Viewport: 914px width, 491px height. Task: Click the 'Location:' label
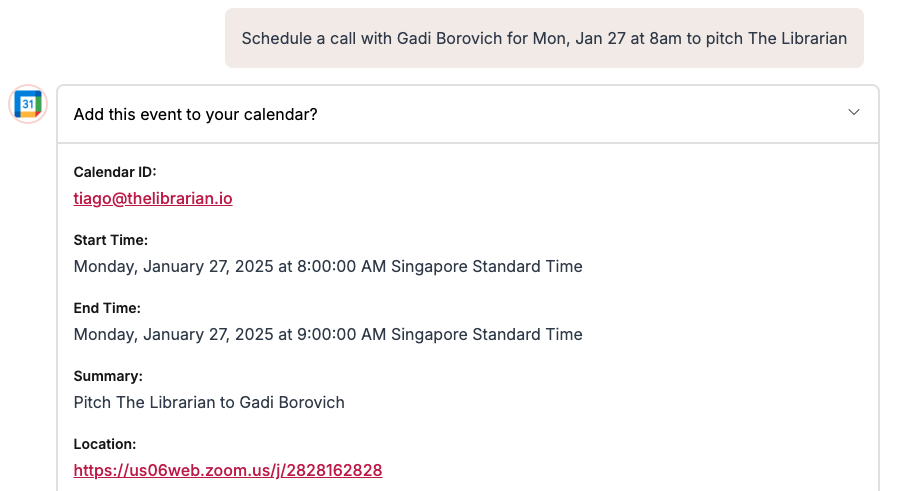pos(105,444)
